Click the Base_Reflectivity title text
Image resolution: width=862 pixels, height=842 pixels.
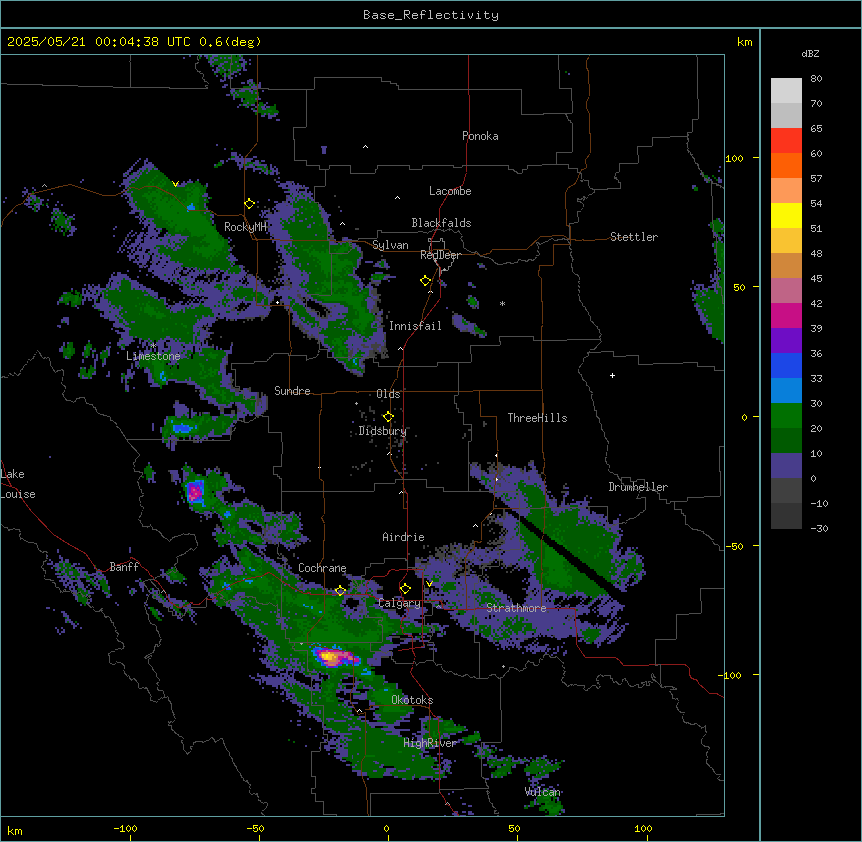tap(431, 15)
